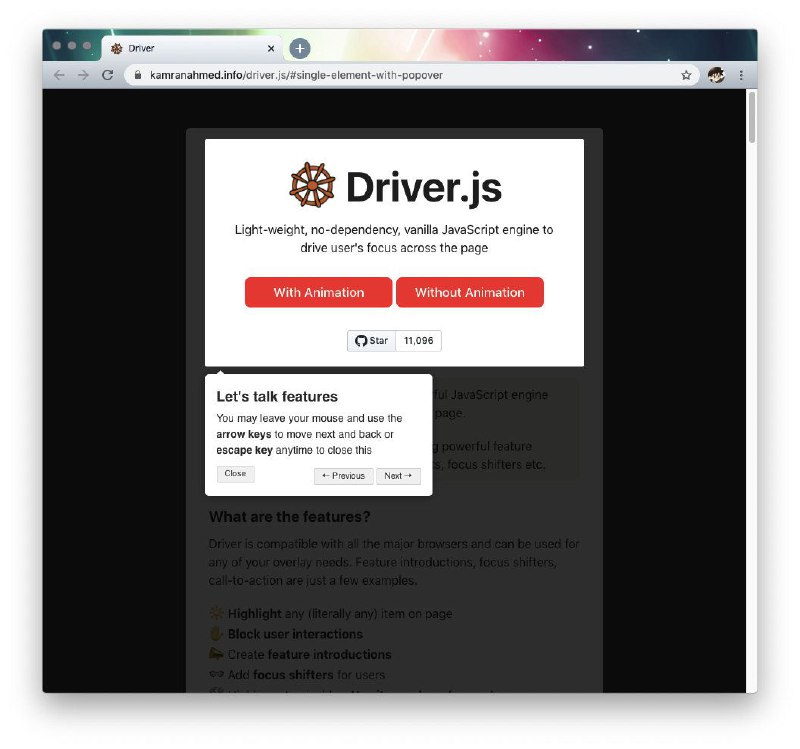Click the With Animation button

pos(318,292)
